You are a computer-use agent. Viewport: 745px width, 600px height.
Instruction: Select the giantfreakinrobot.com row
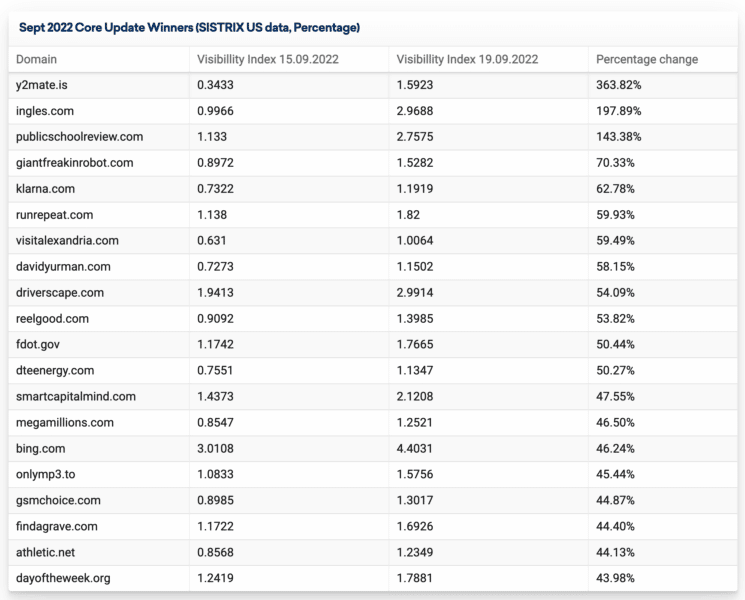pos(74,163)
